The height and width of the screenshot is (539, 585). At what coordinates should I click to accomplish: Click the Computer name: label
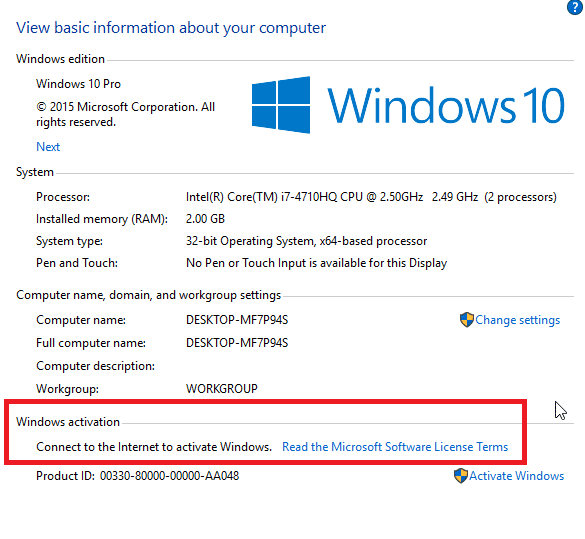click(x=81, y=320)
